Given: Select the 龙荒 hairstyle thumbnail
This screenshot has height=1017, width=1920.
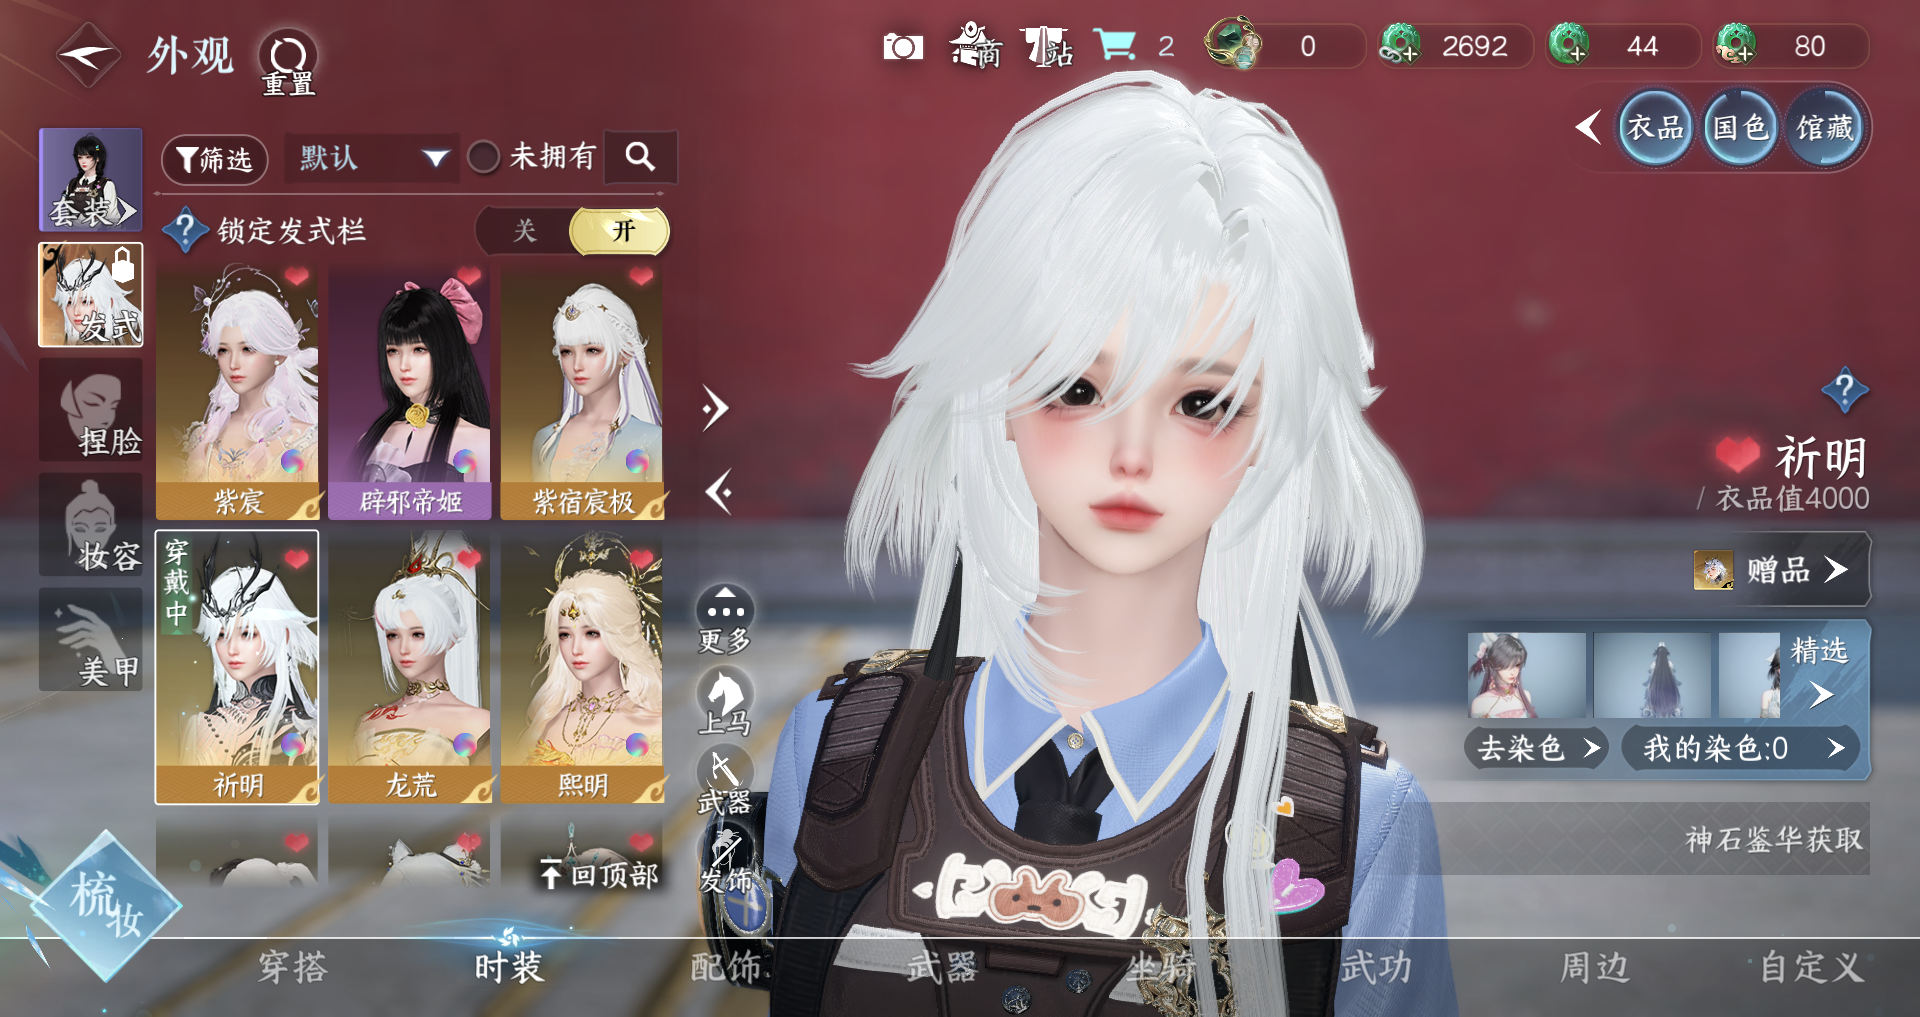Looking at the screenshot, I should click(x=410, y=667).
